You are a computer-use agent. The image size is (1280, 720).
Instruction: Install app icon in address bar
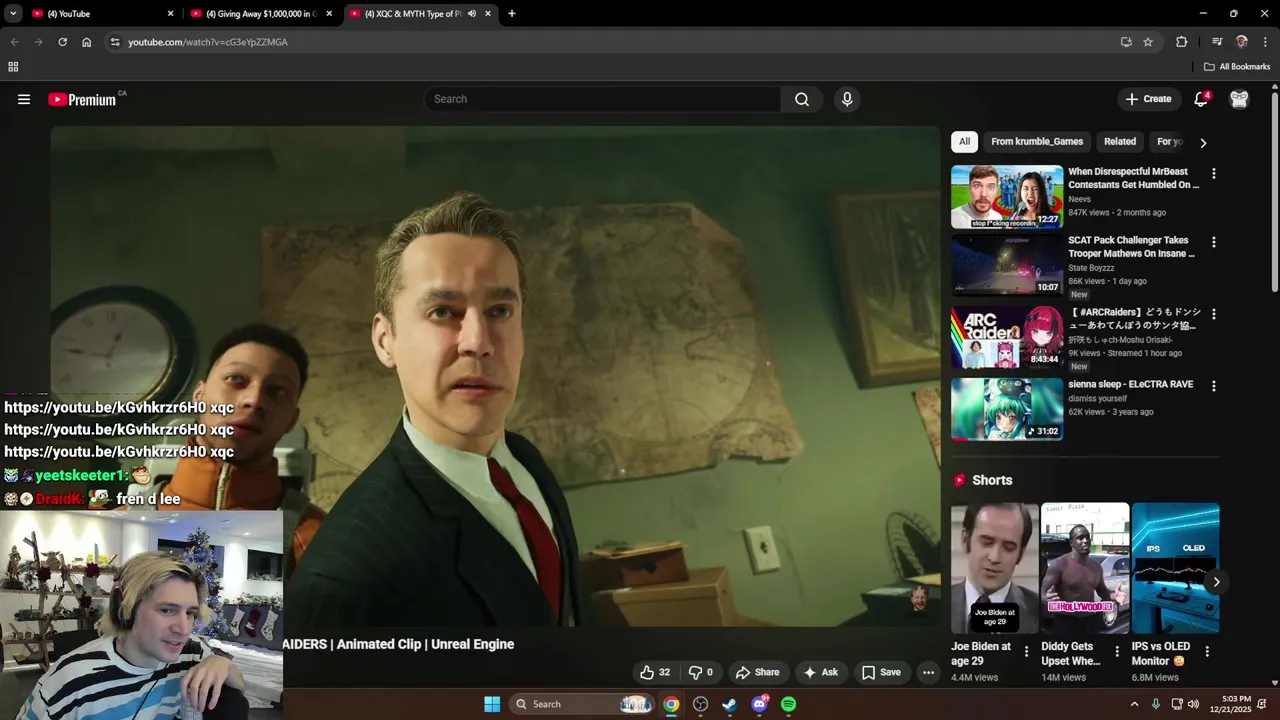(x=1126, y=42)
